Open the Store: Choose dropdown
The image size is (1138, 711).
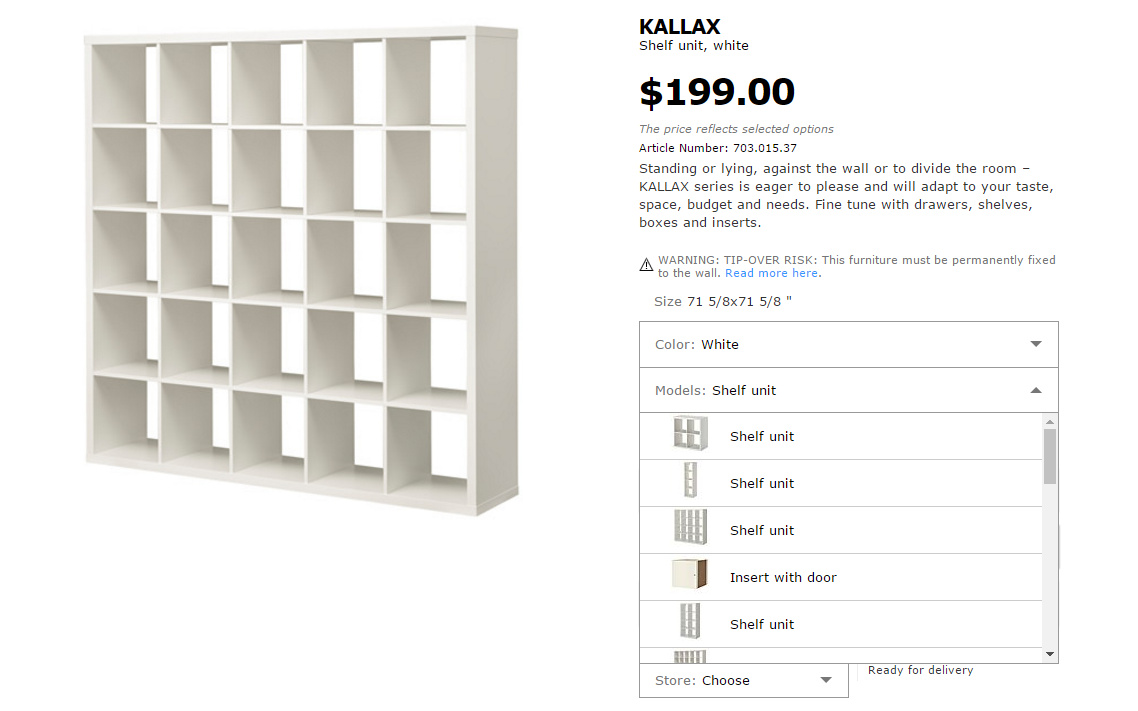(826, 680)
